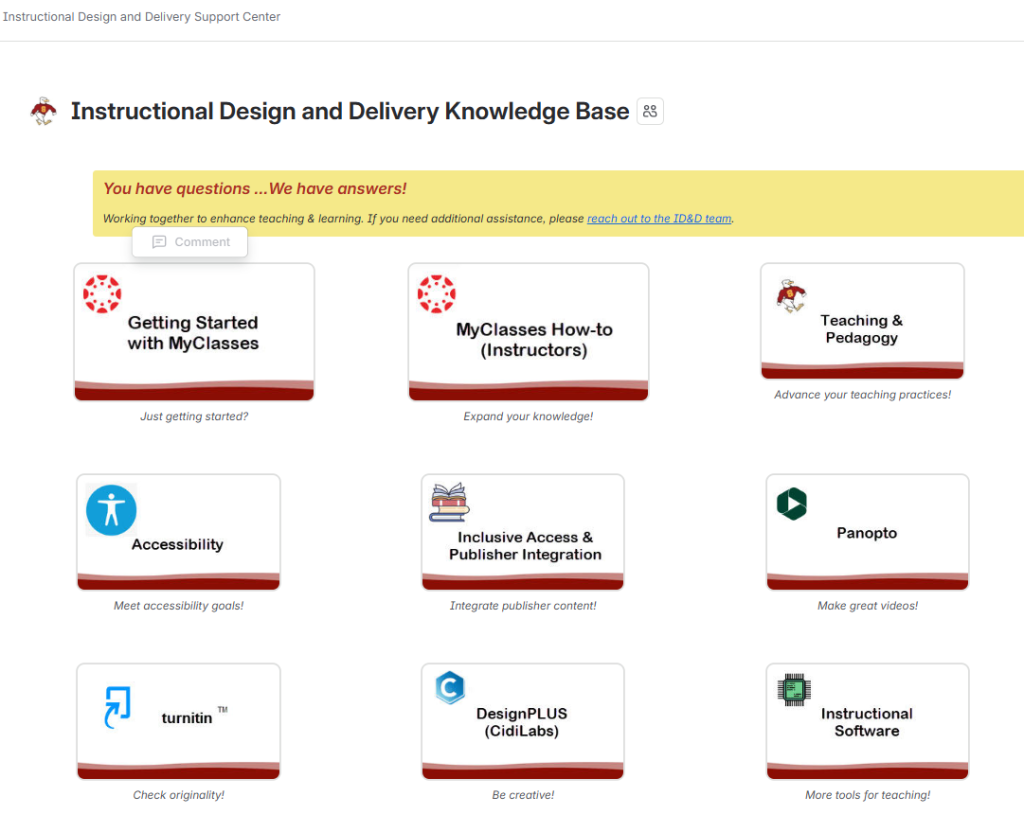Click the stacked books icon on Inclusive Access card
The width and height of the screenshot is (1024, 814).
pyautogui.click(x=449, y=502)
